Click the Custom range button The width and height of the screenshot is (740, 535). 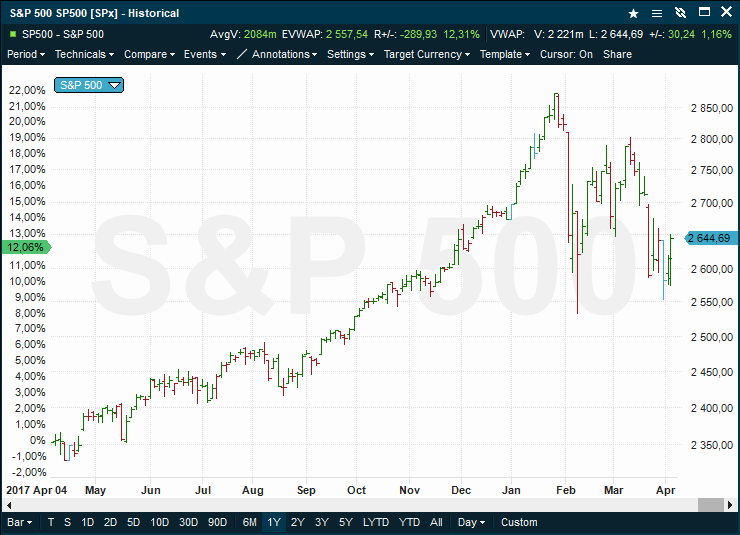519,522
